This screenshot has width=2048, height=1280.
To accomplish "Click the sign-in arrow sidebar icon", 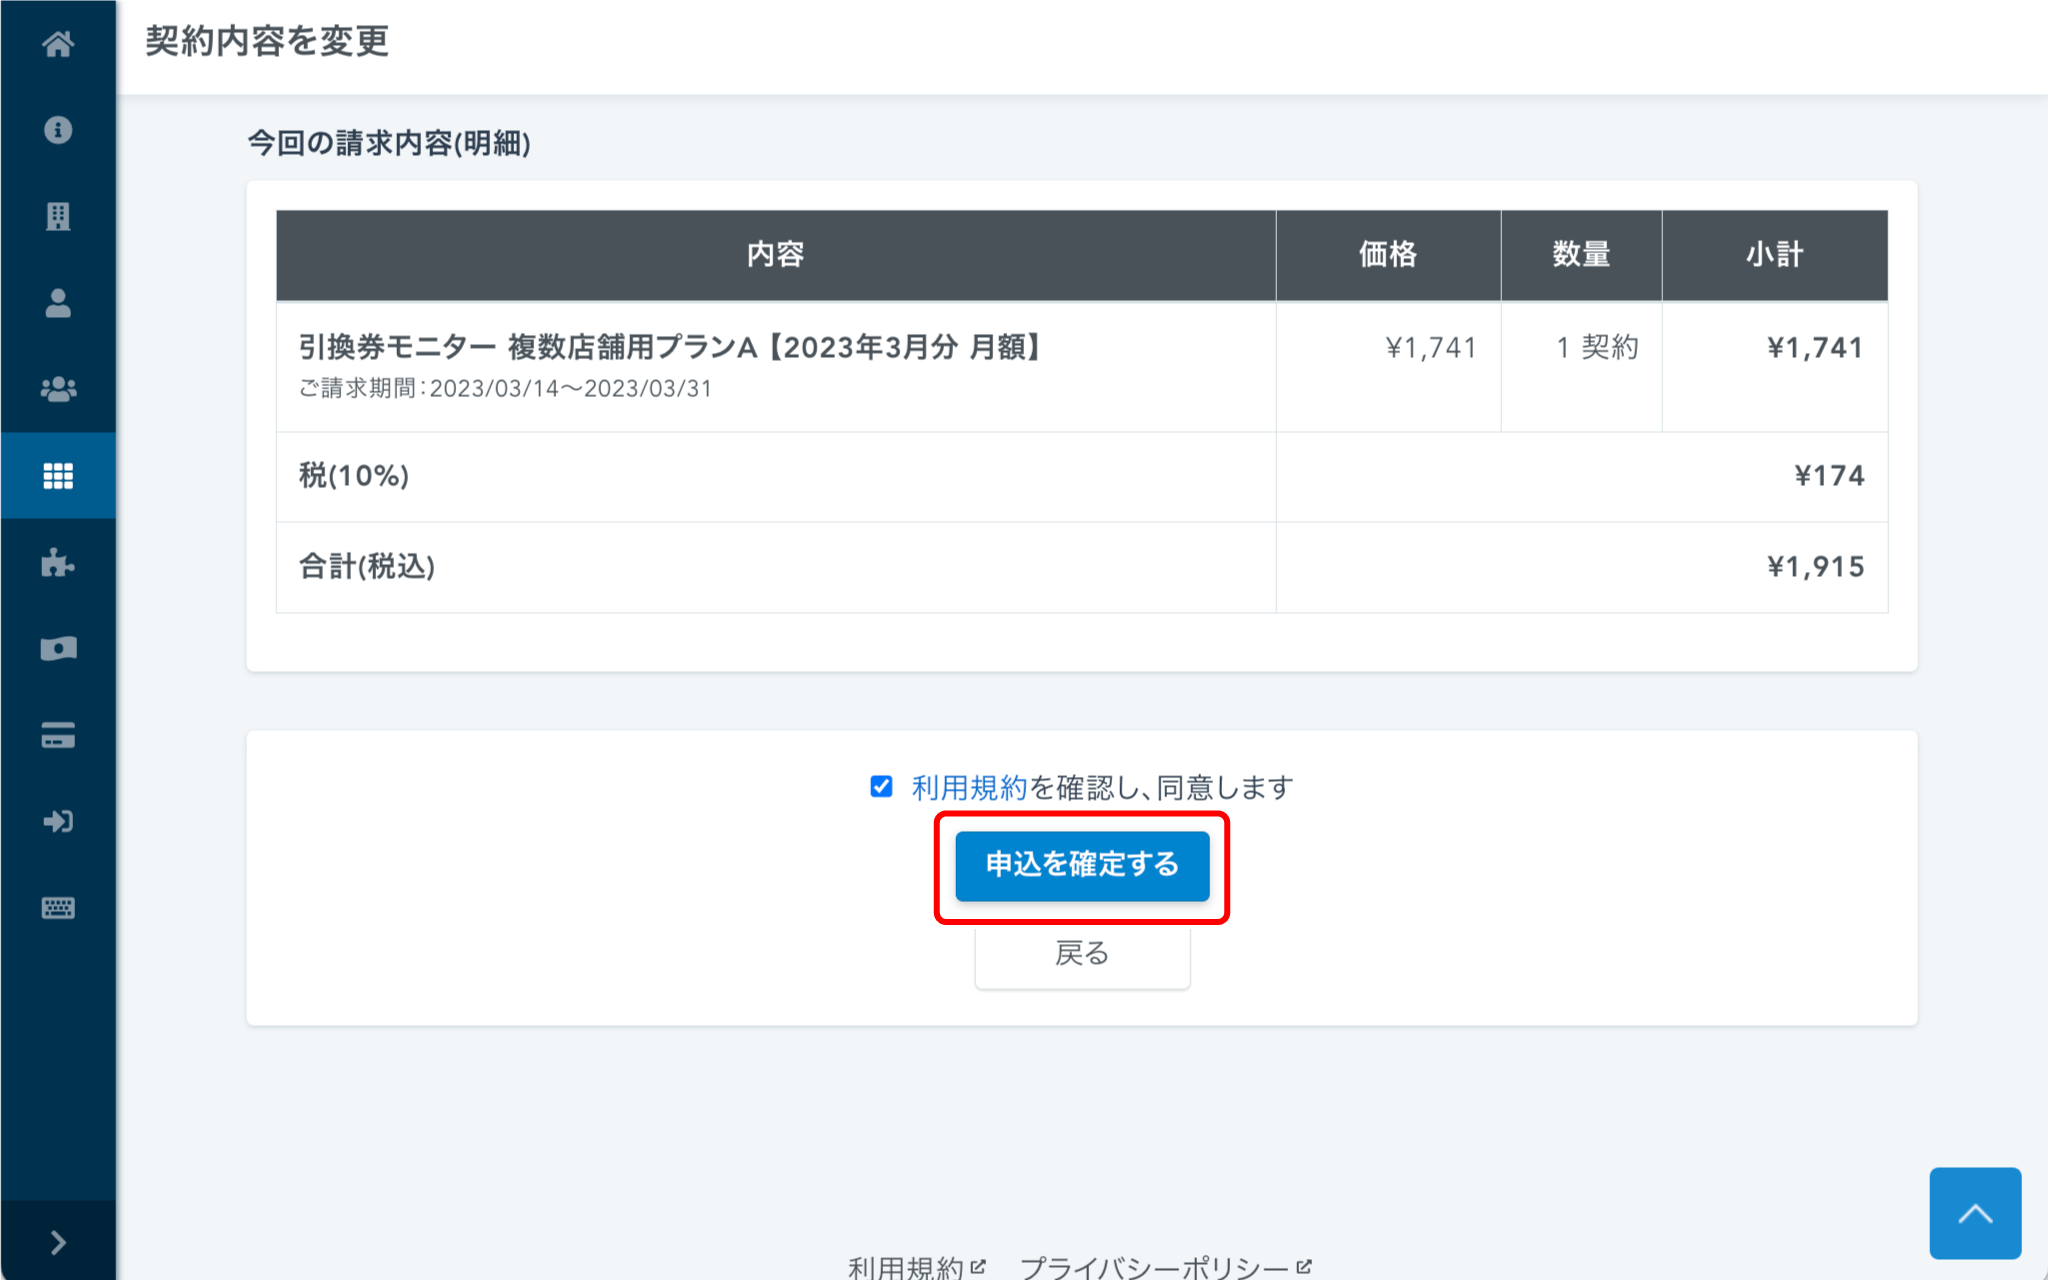I will coord(58,822).
